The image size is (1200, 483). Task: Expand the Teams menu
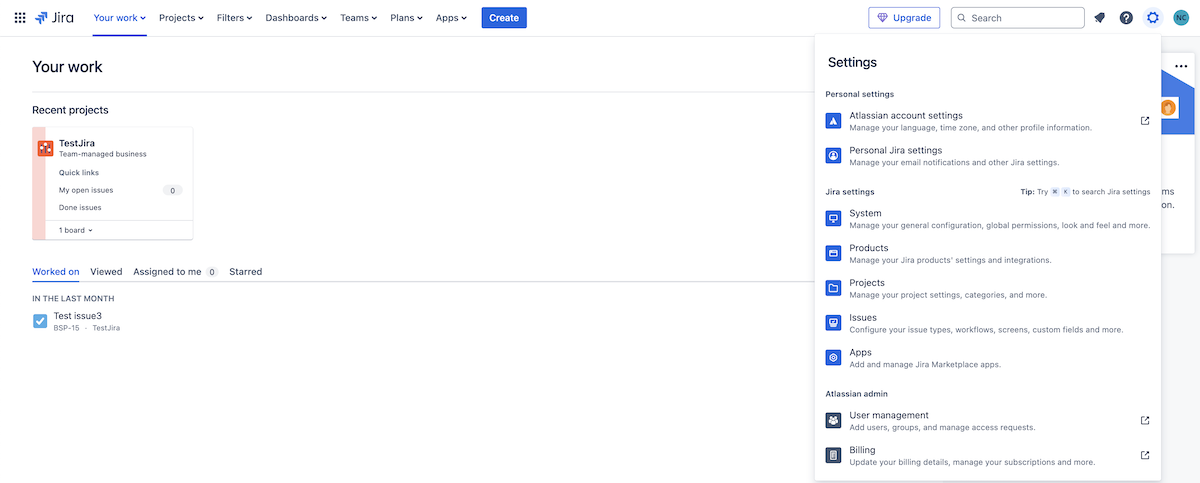point(359,18)
